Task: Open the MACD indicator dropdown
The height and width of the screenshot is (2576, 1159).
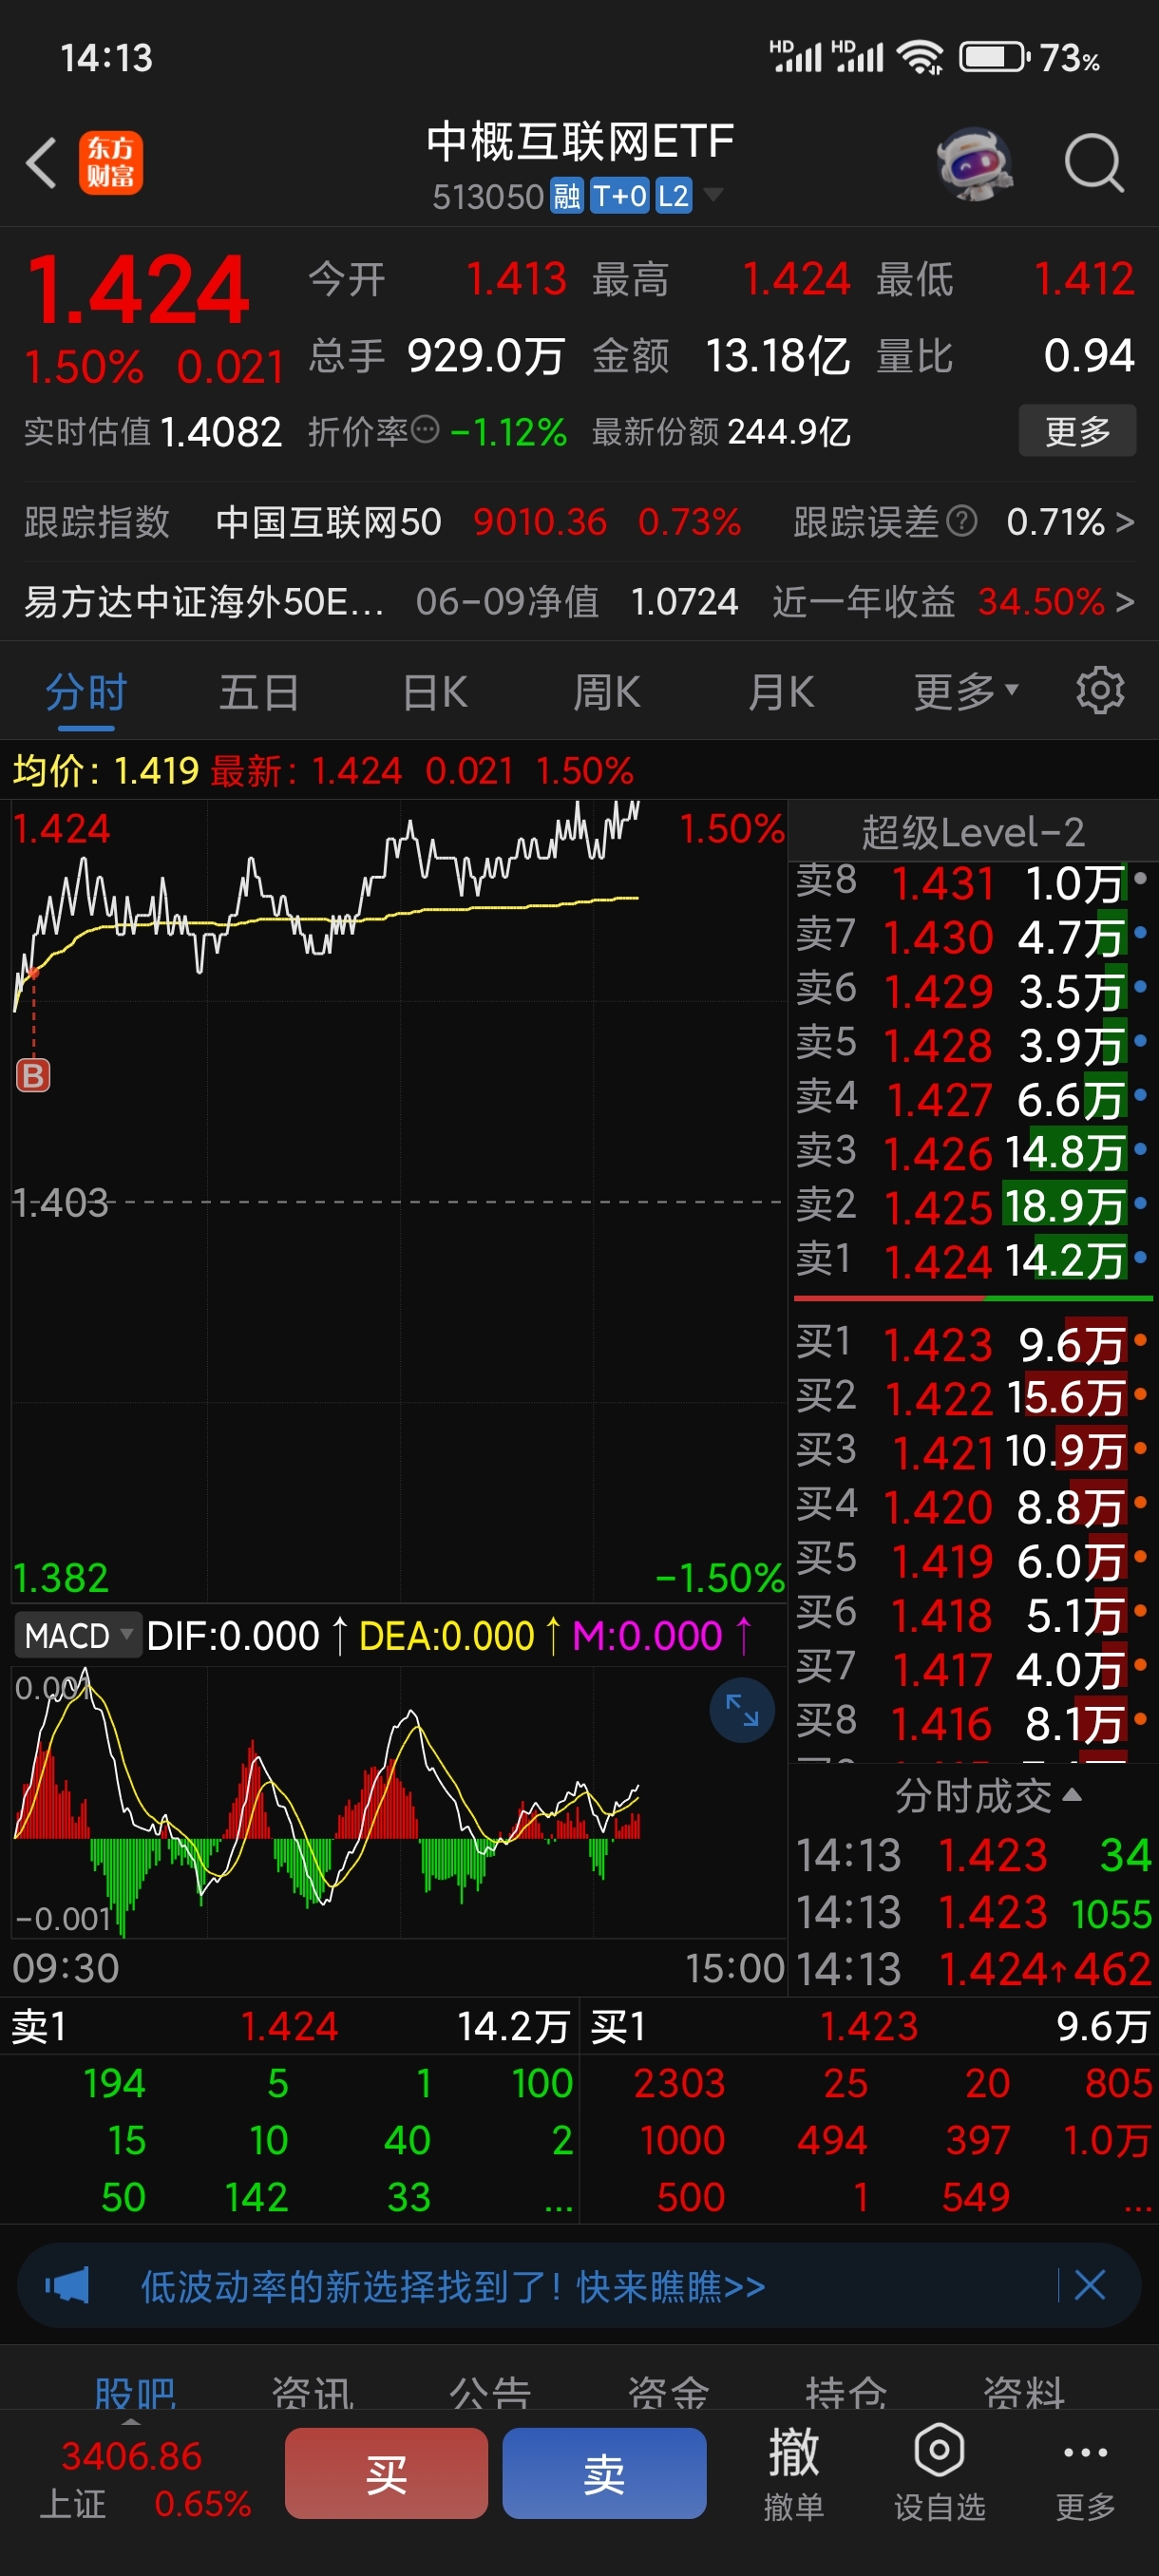Action: point(78,1636)
